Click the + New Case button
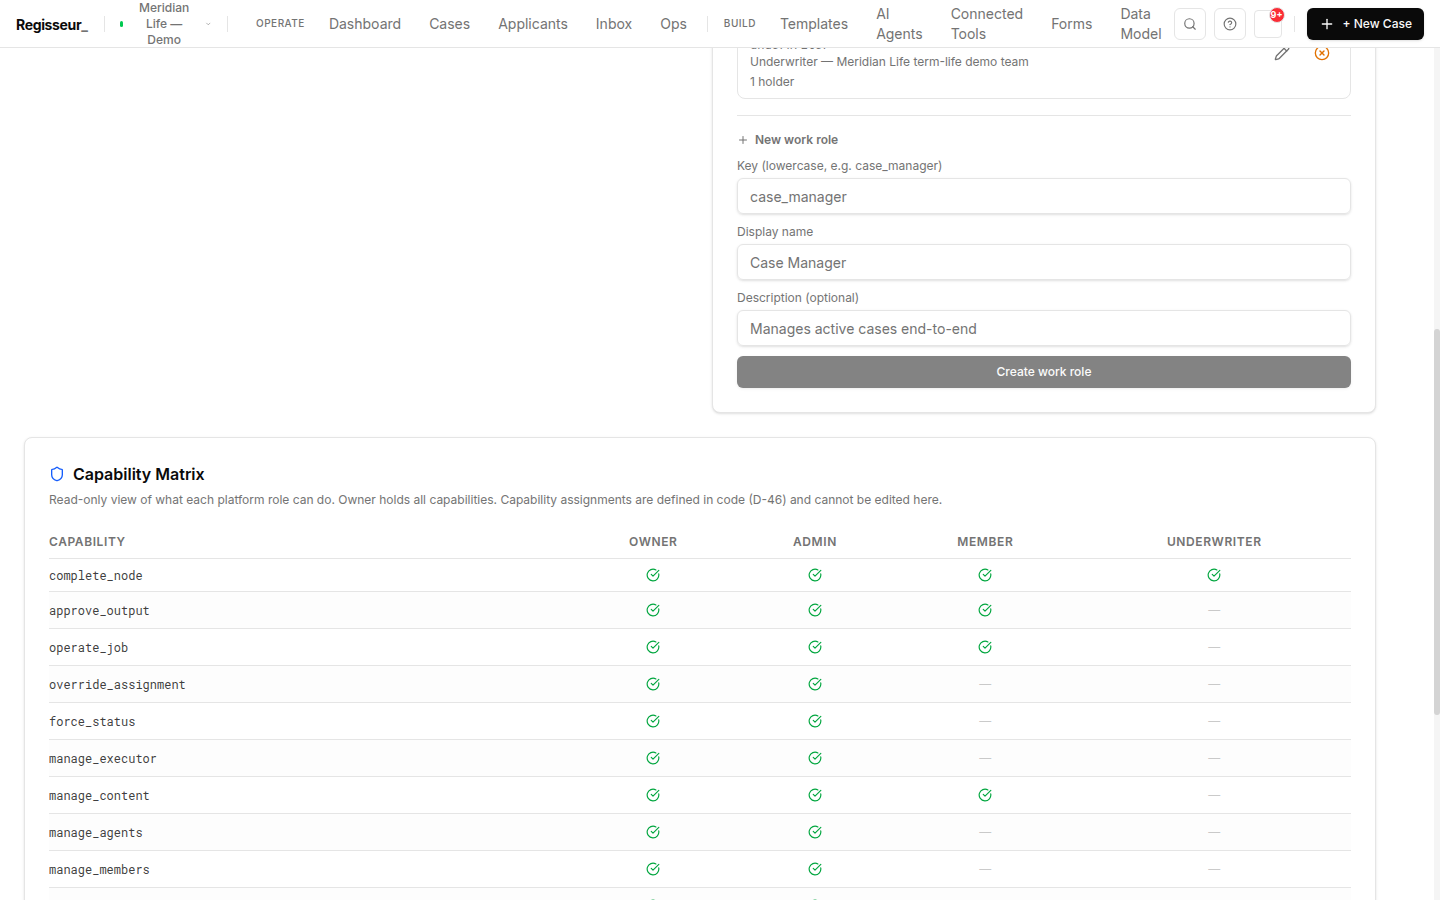 (x=1365, y=24)
